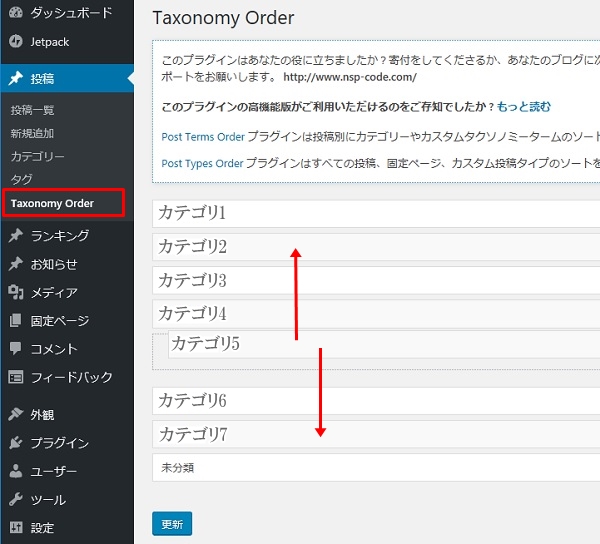The image size is (600, 544).
Task: Click the 外観 paintbrush icon
Action: click(x=16, y=414)
